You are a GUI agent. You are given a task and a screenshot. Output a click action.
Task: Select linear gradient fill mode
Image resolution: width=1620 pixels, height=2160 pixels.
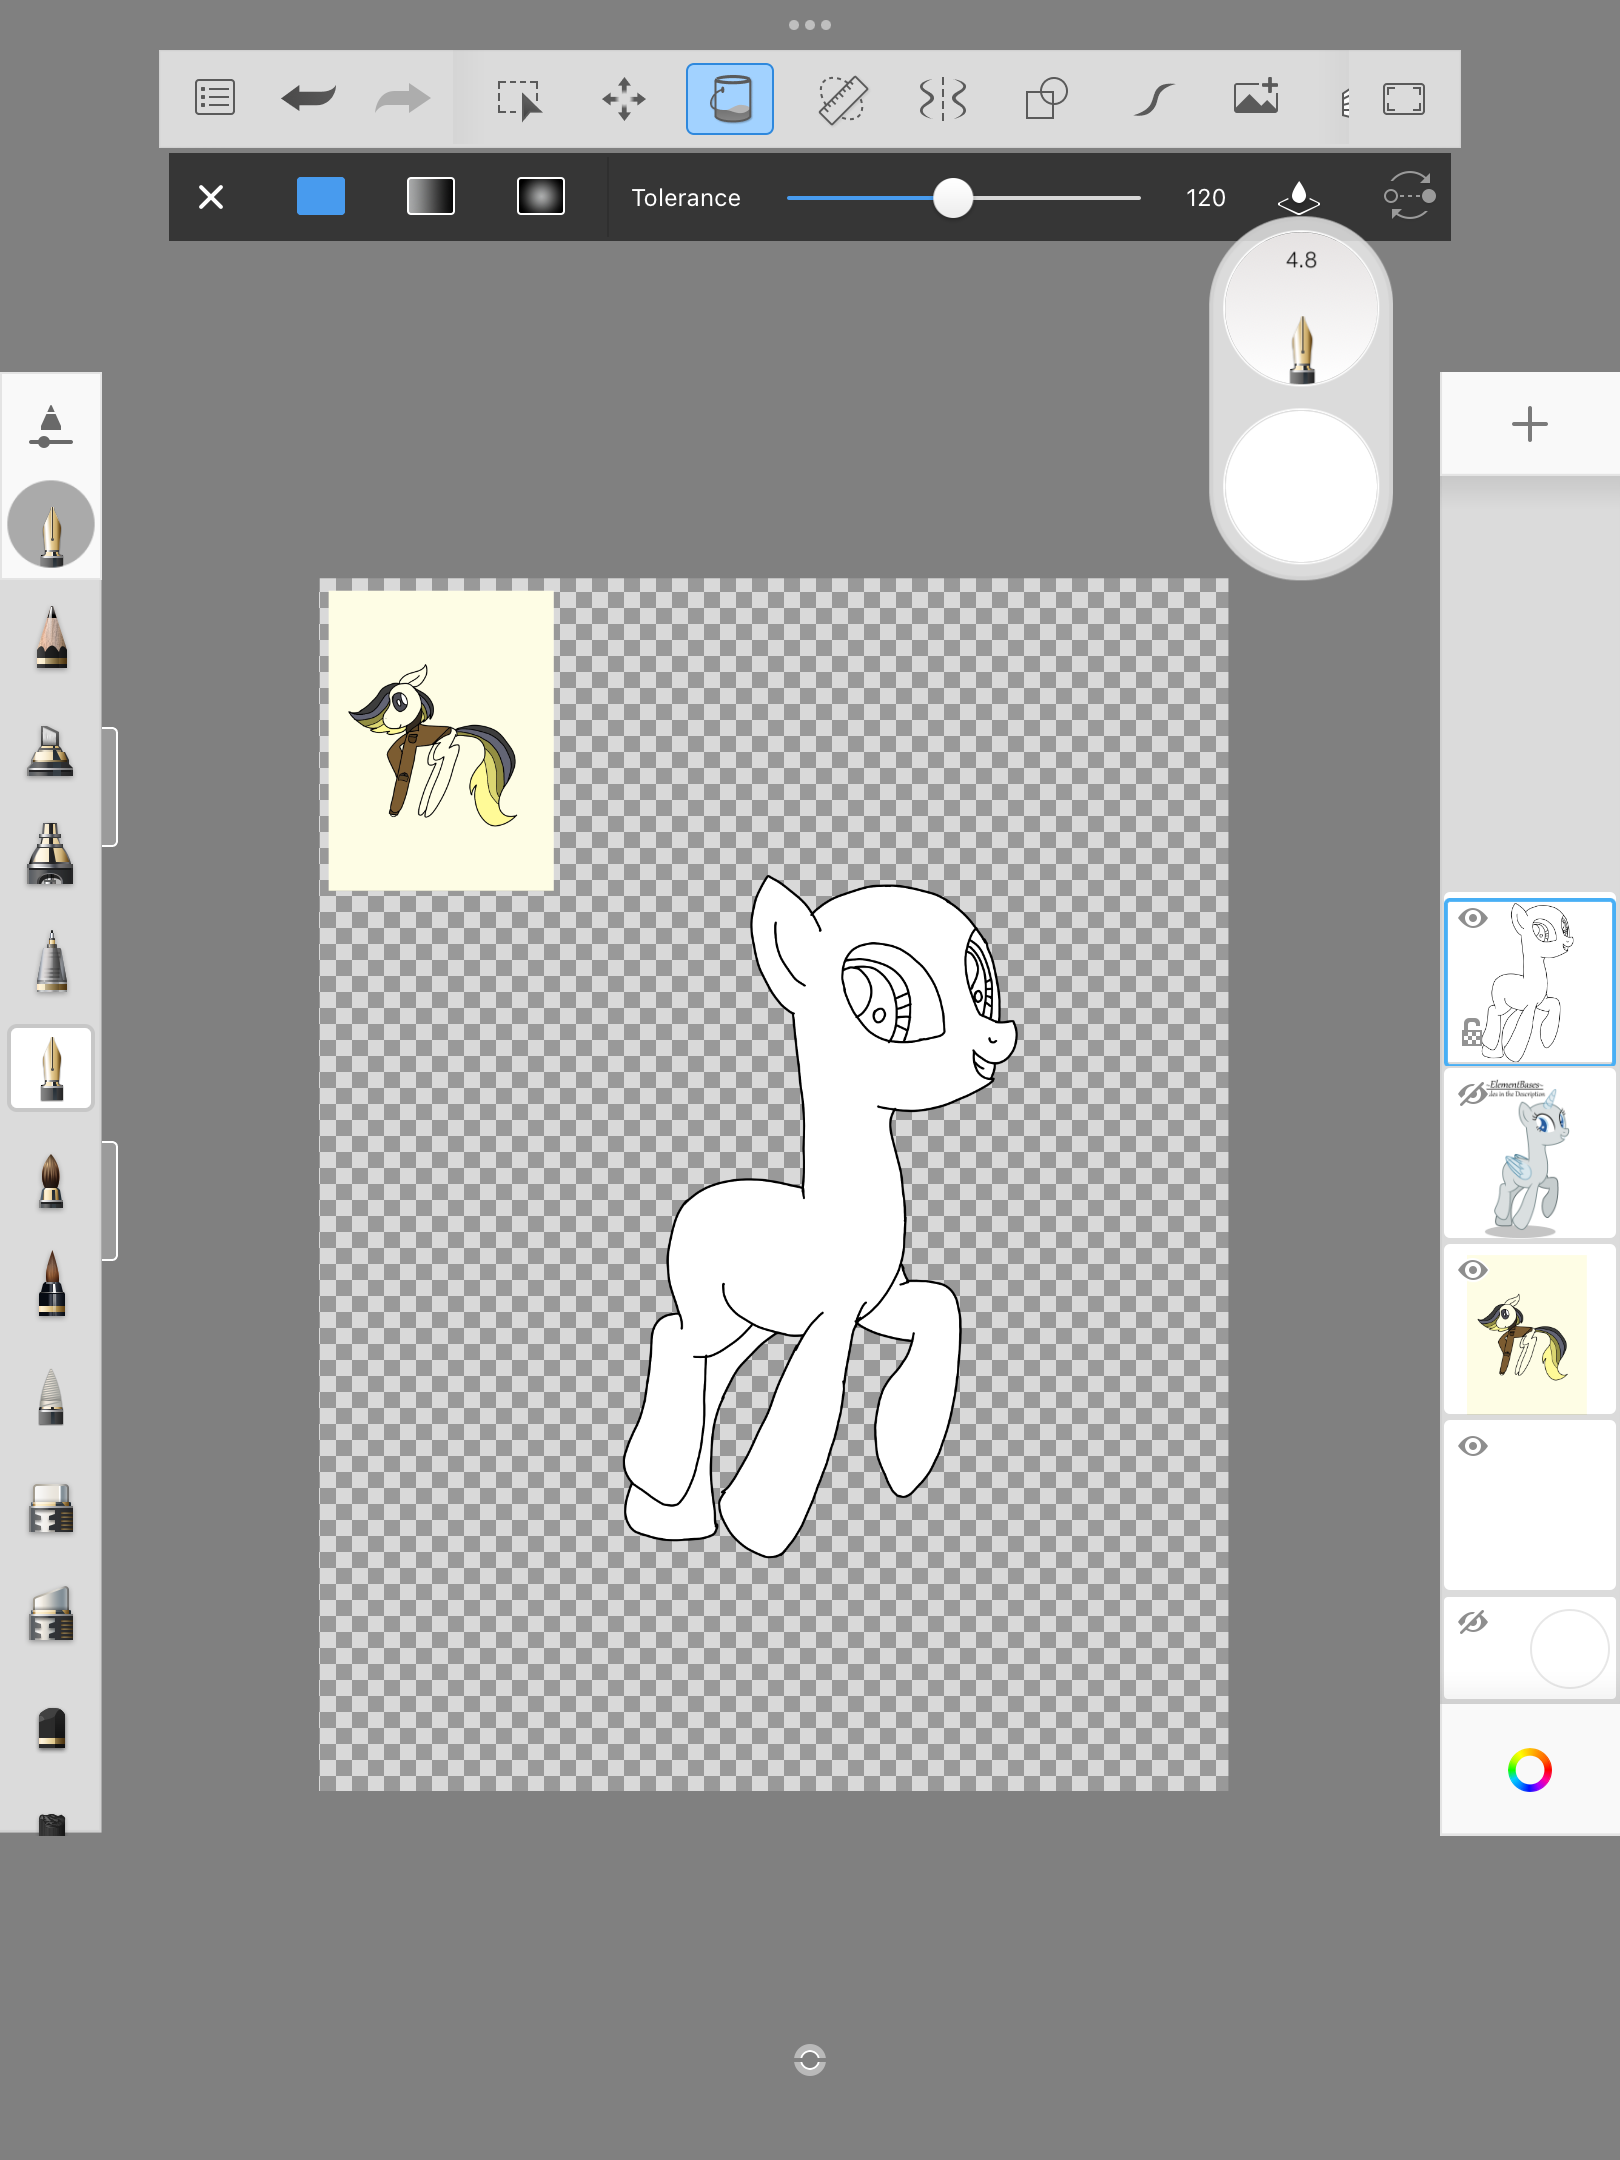(x=431, y=196)
